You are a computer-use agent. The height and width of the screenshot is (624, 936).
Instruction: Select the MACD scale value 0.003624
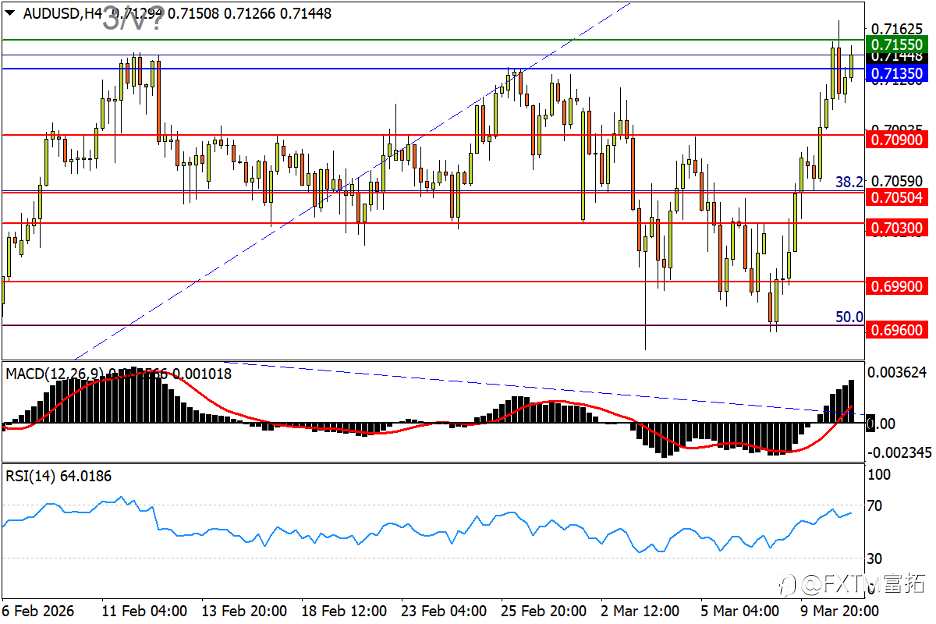click(897, 373)
